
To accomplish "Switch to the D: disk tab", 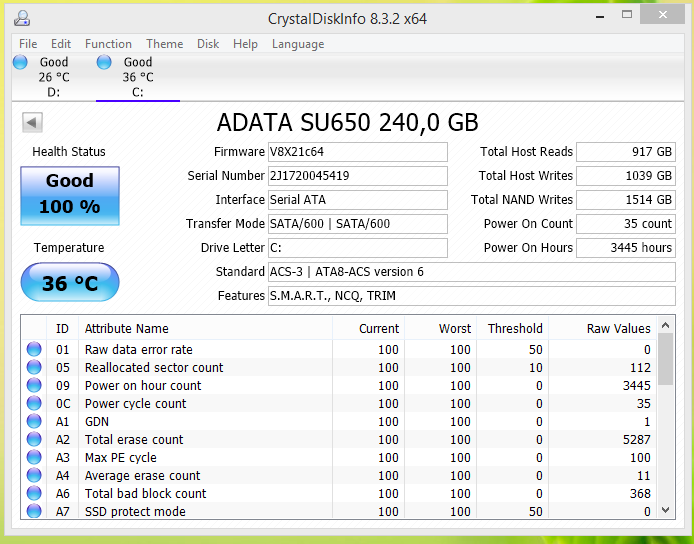I will (x=54, y=77).
